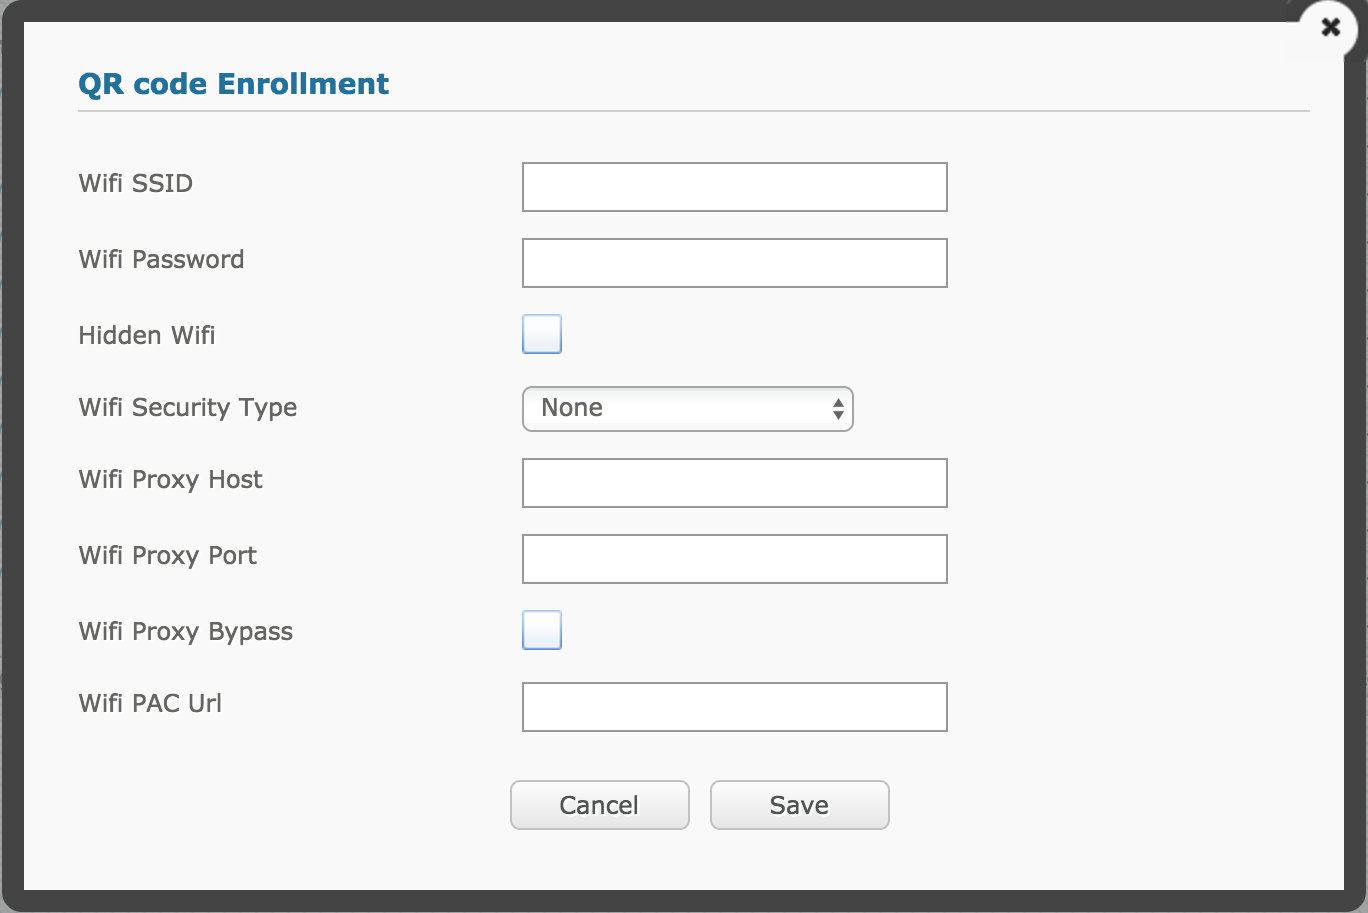Viewport: 1368px width, 913px height.
Task: Select the Wifi Proxy Port input
Action: (734, 559)
